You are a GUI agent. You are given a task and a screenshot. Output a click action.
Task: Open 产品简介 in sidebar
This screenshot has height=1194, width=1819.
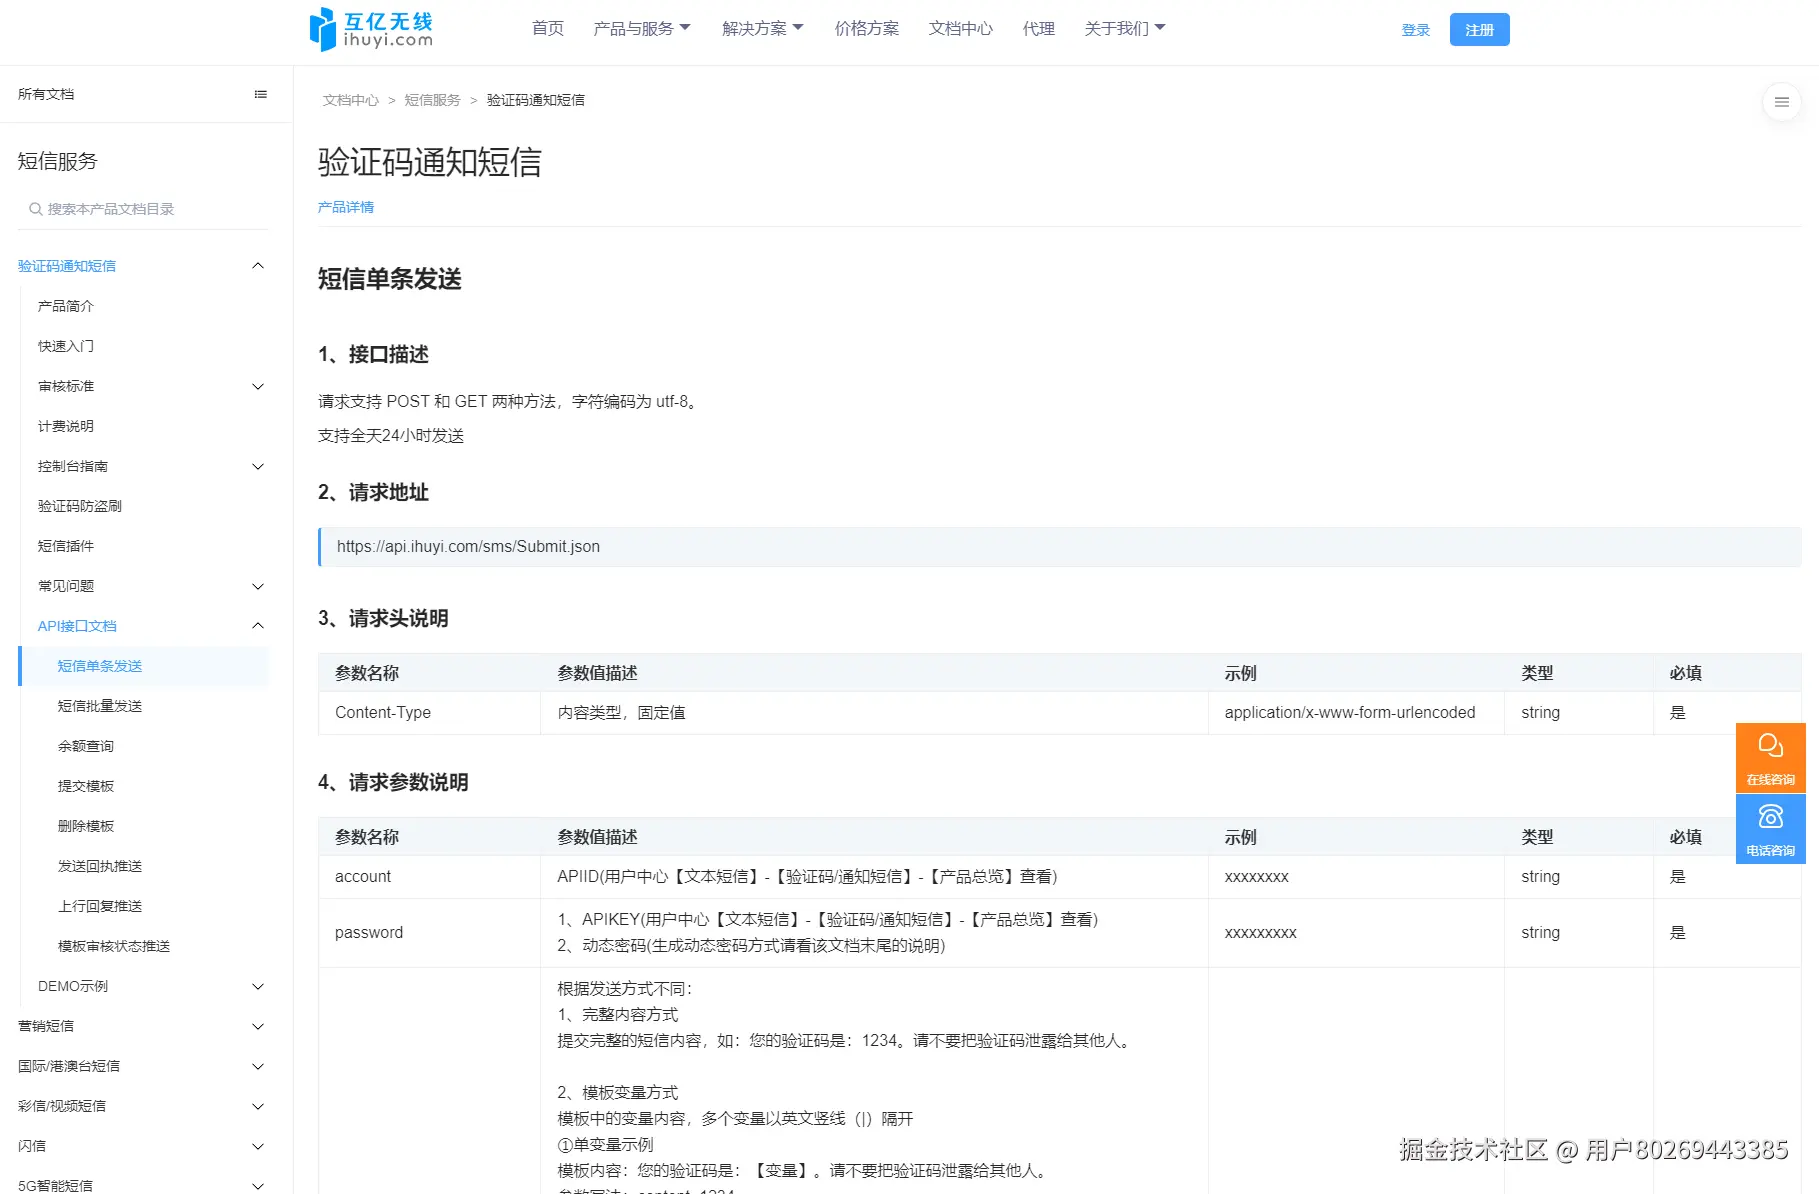66,306
